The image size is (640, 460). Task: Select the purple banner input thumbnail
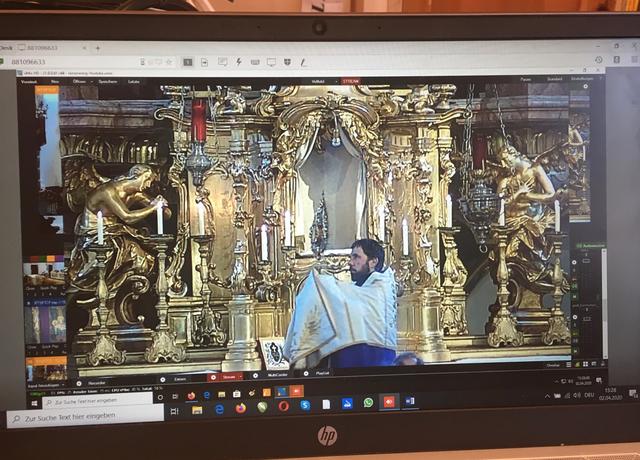click(46, 324)
